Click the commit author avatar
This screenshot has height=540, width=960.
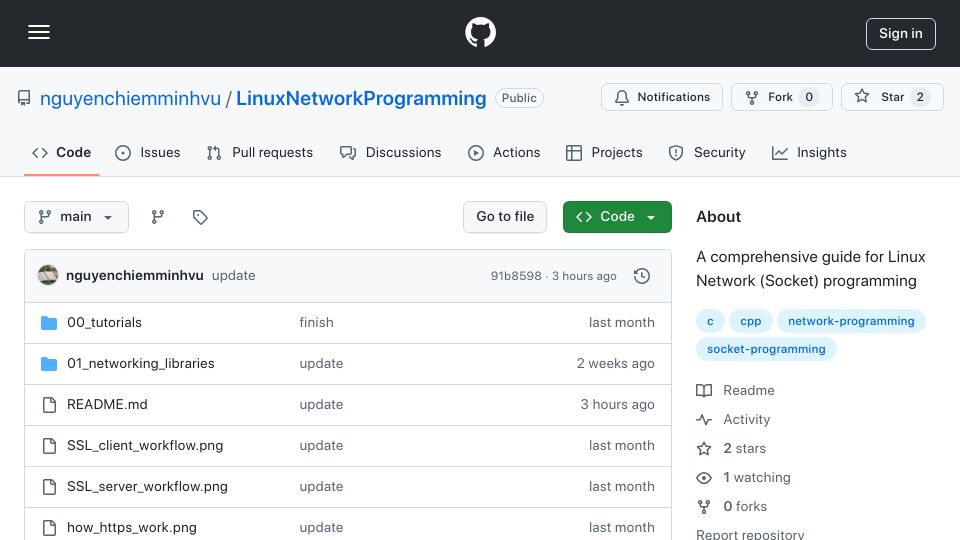(x=48, y=276)
